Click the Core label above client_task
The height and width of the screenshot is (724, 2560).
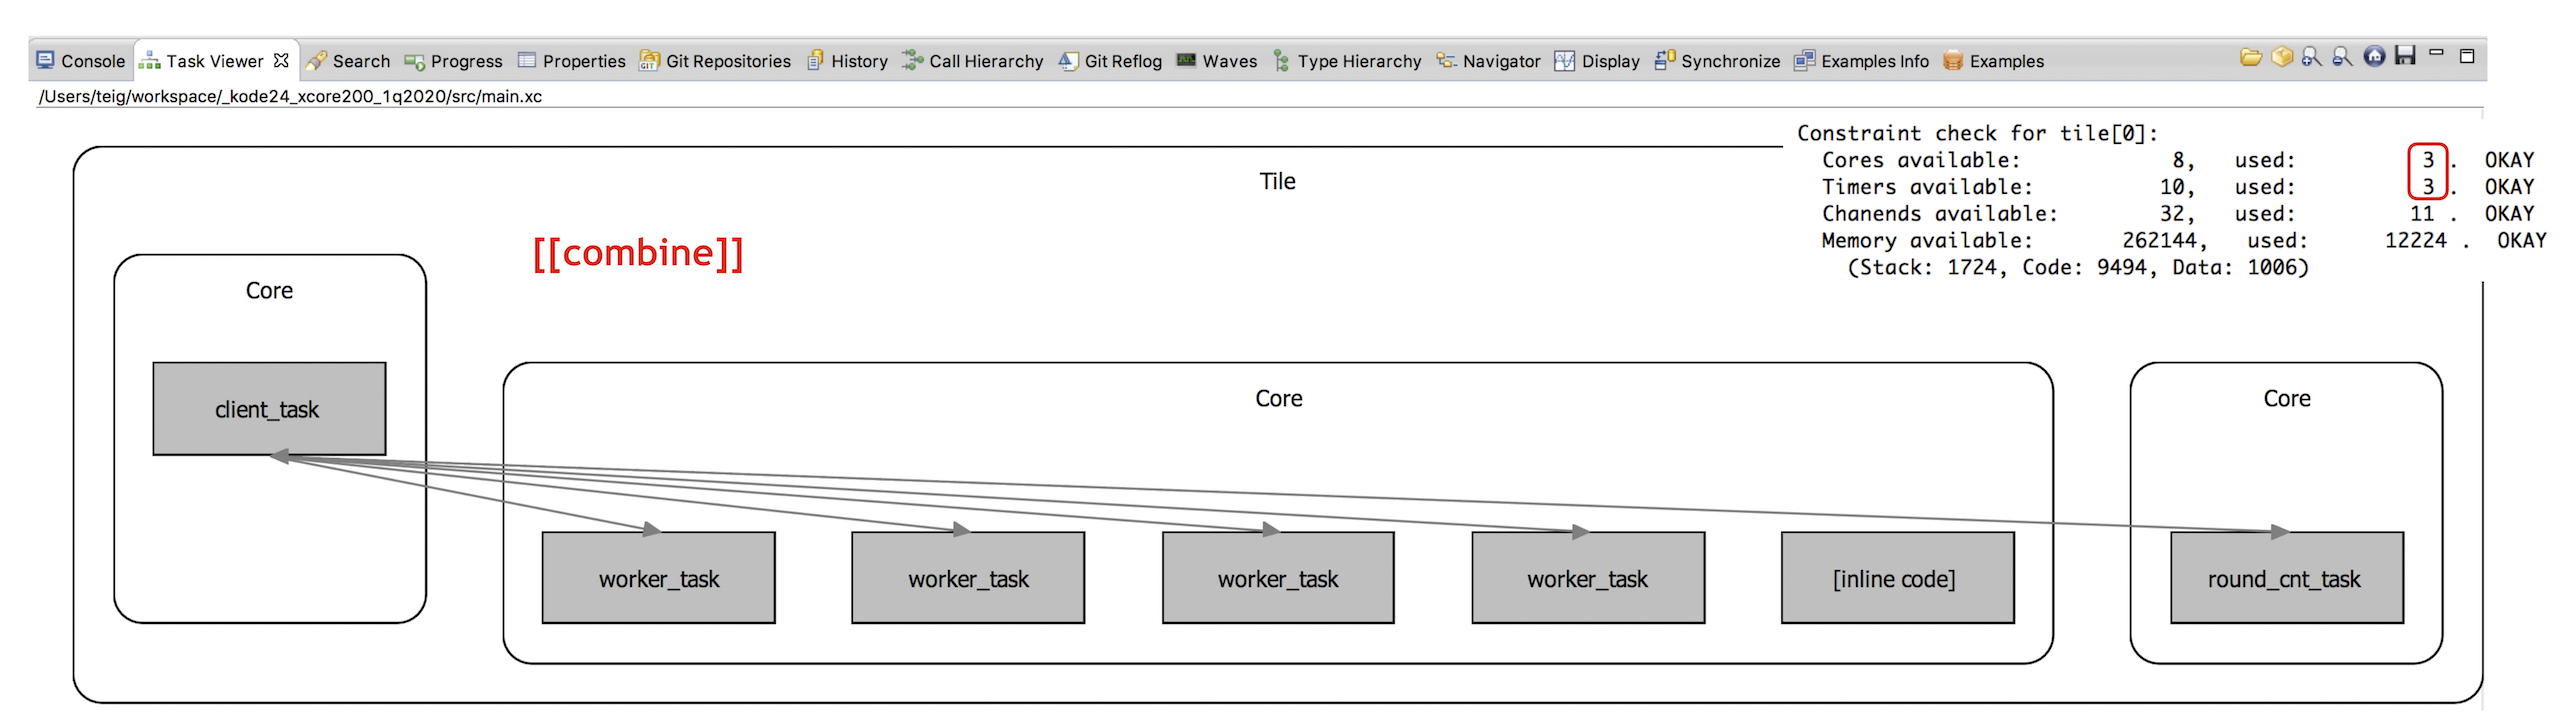click(269, 290)
